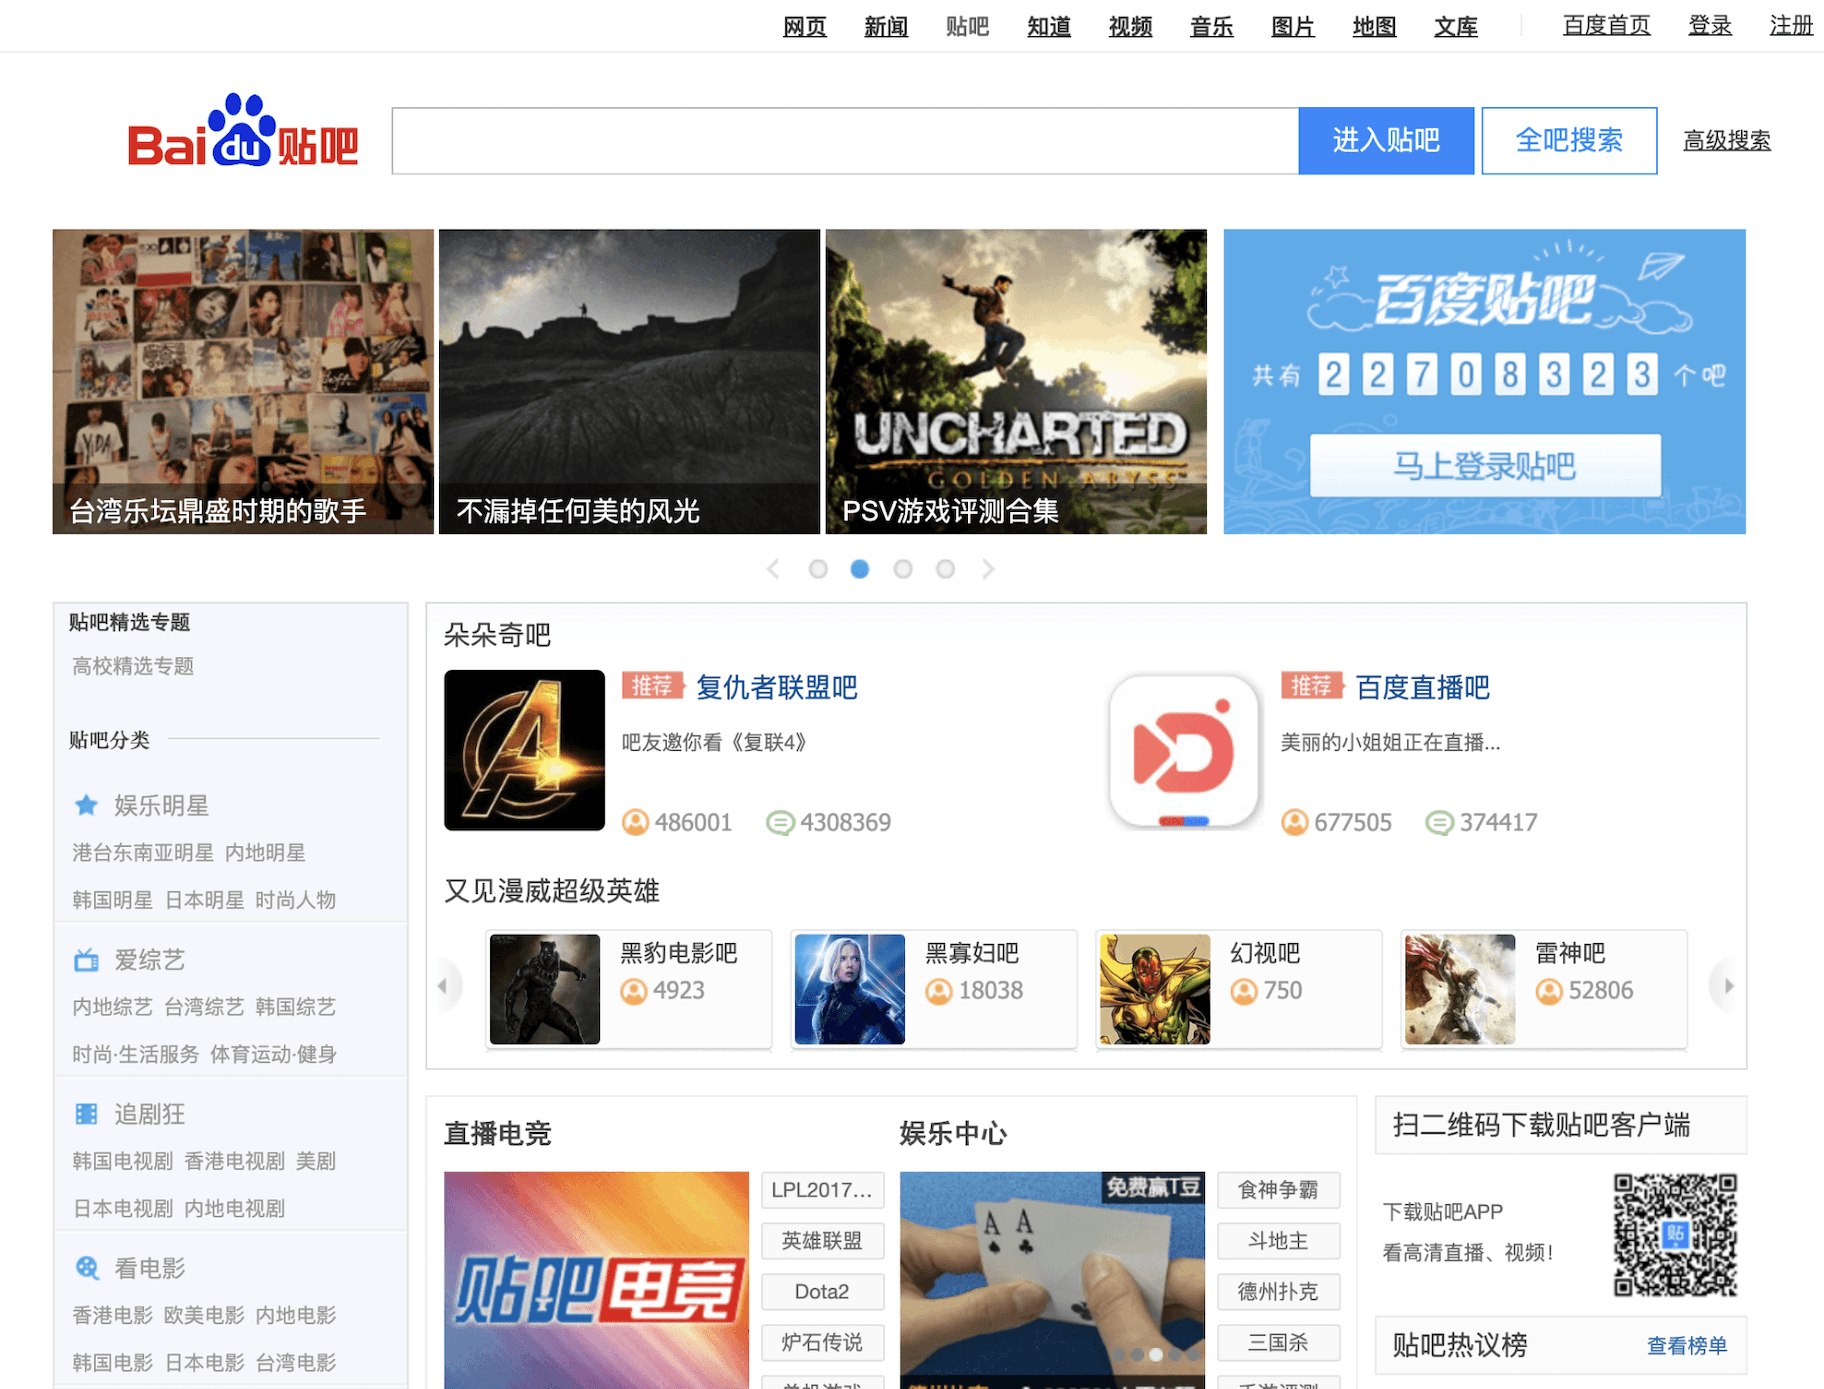Click the QR code for Tieba app
The width and height of the screenshot is (1824, 1389).
click(x=1675, y=1235)
